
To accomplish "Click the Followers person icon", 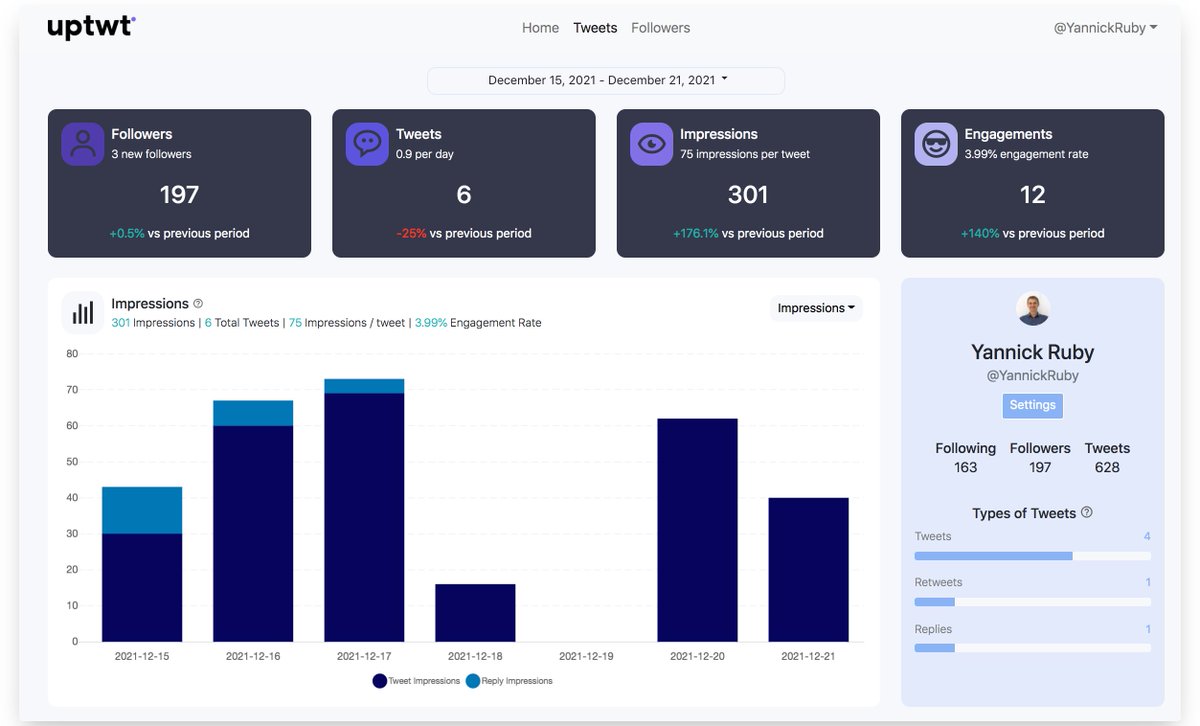I will pos(82,144).
